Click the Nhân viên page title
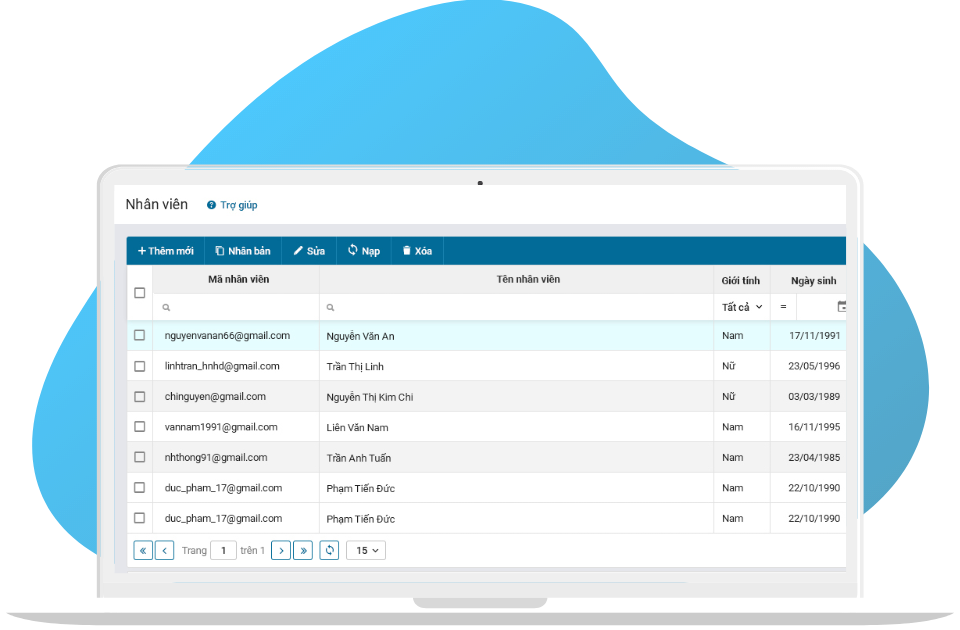The height and width of the screenshot is (630, 960). click(157, 204)
